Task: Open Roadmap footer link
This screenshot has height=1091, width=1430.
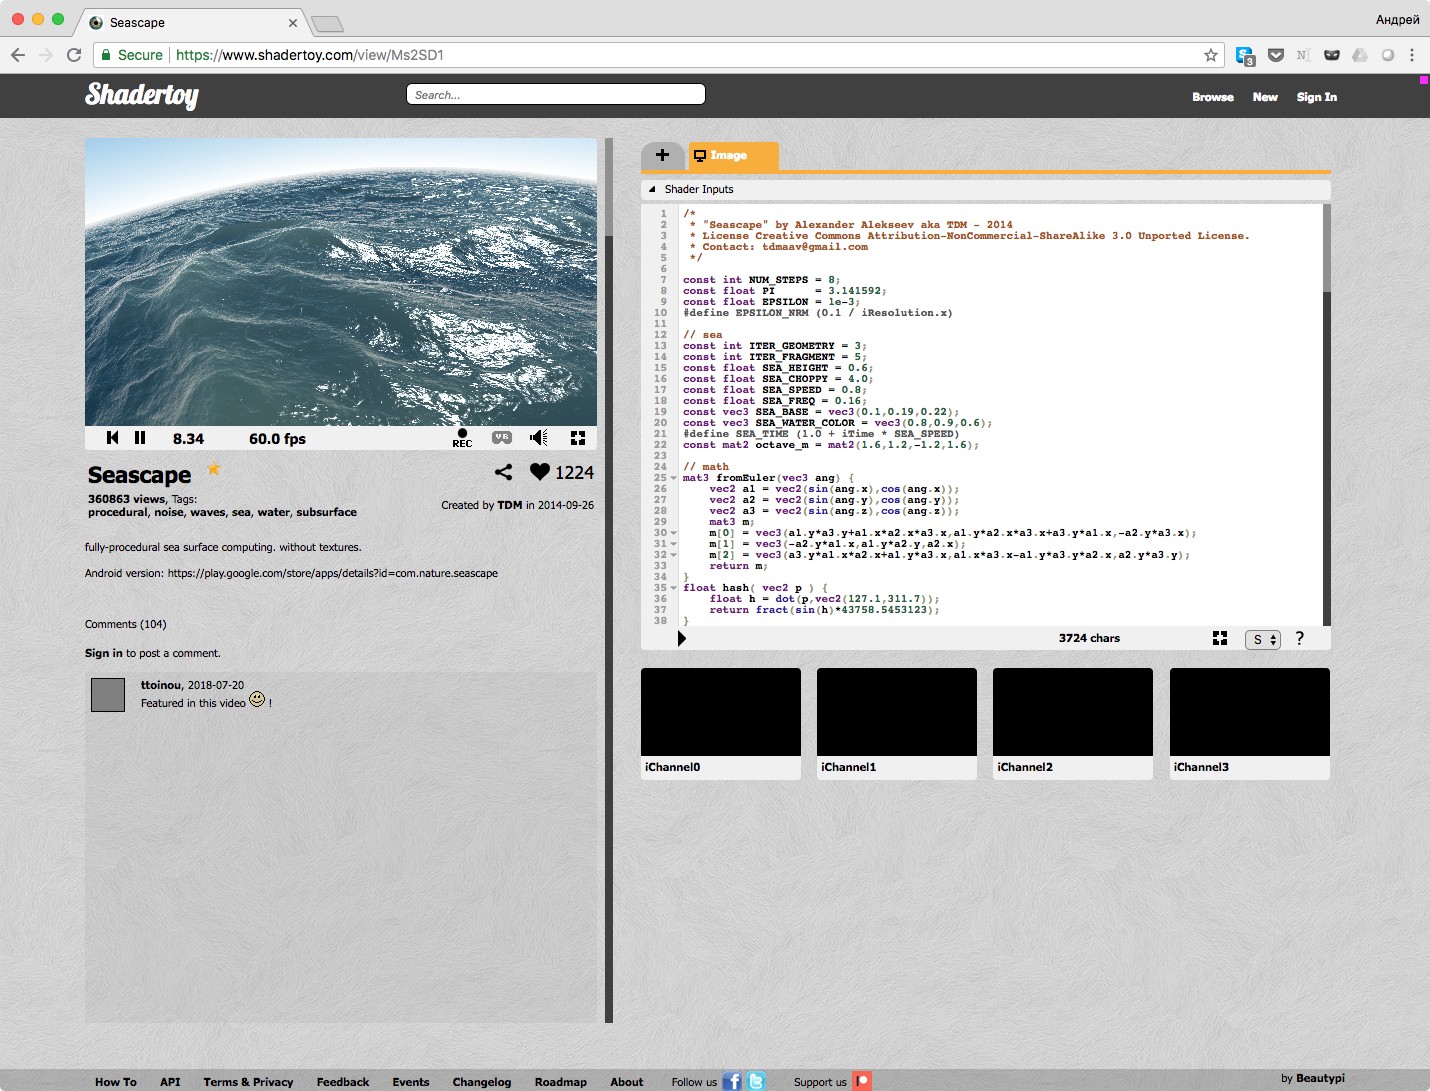Action: (561, 1082)
